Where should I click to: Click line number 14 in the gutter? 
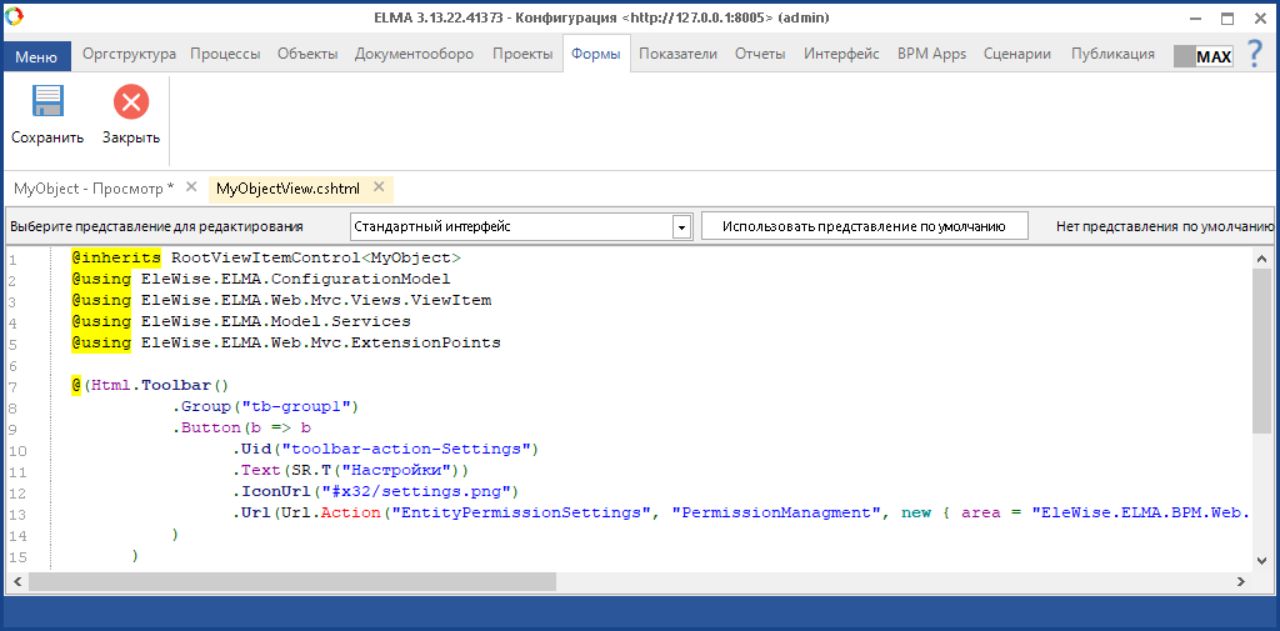coord(16,535)
